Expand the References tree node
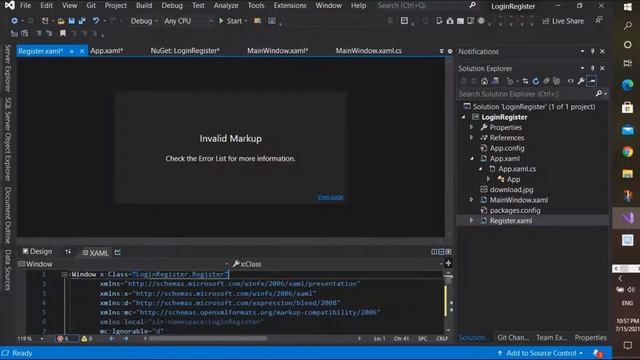The image size is (640, 360). [472, 138]
